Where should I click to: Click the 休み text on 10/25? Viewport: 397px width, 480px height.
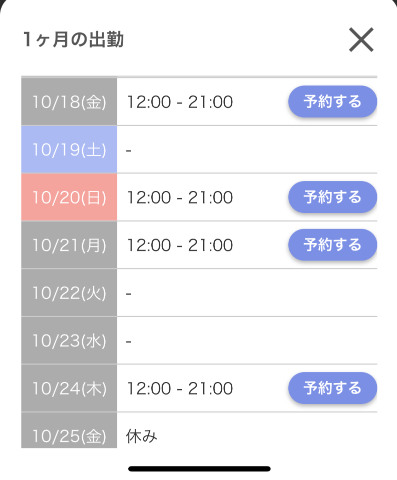142,436
